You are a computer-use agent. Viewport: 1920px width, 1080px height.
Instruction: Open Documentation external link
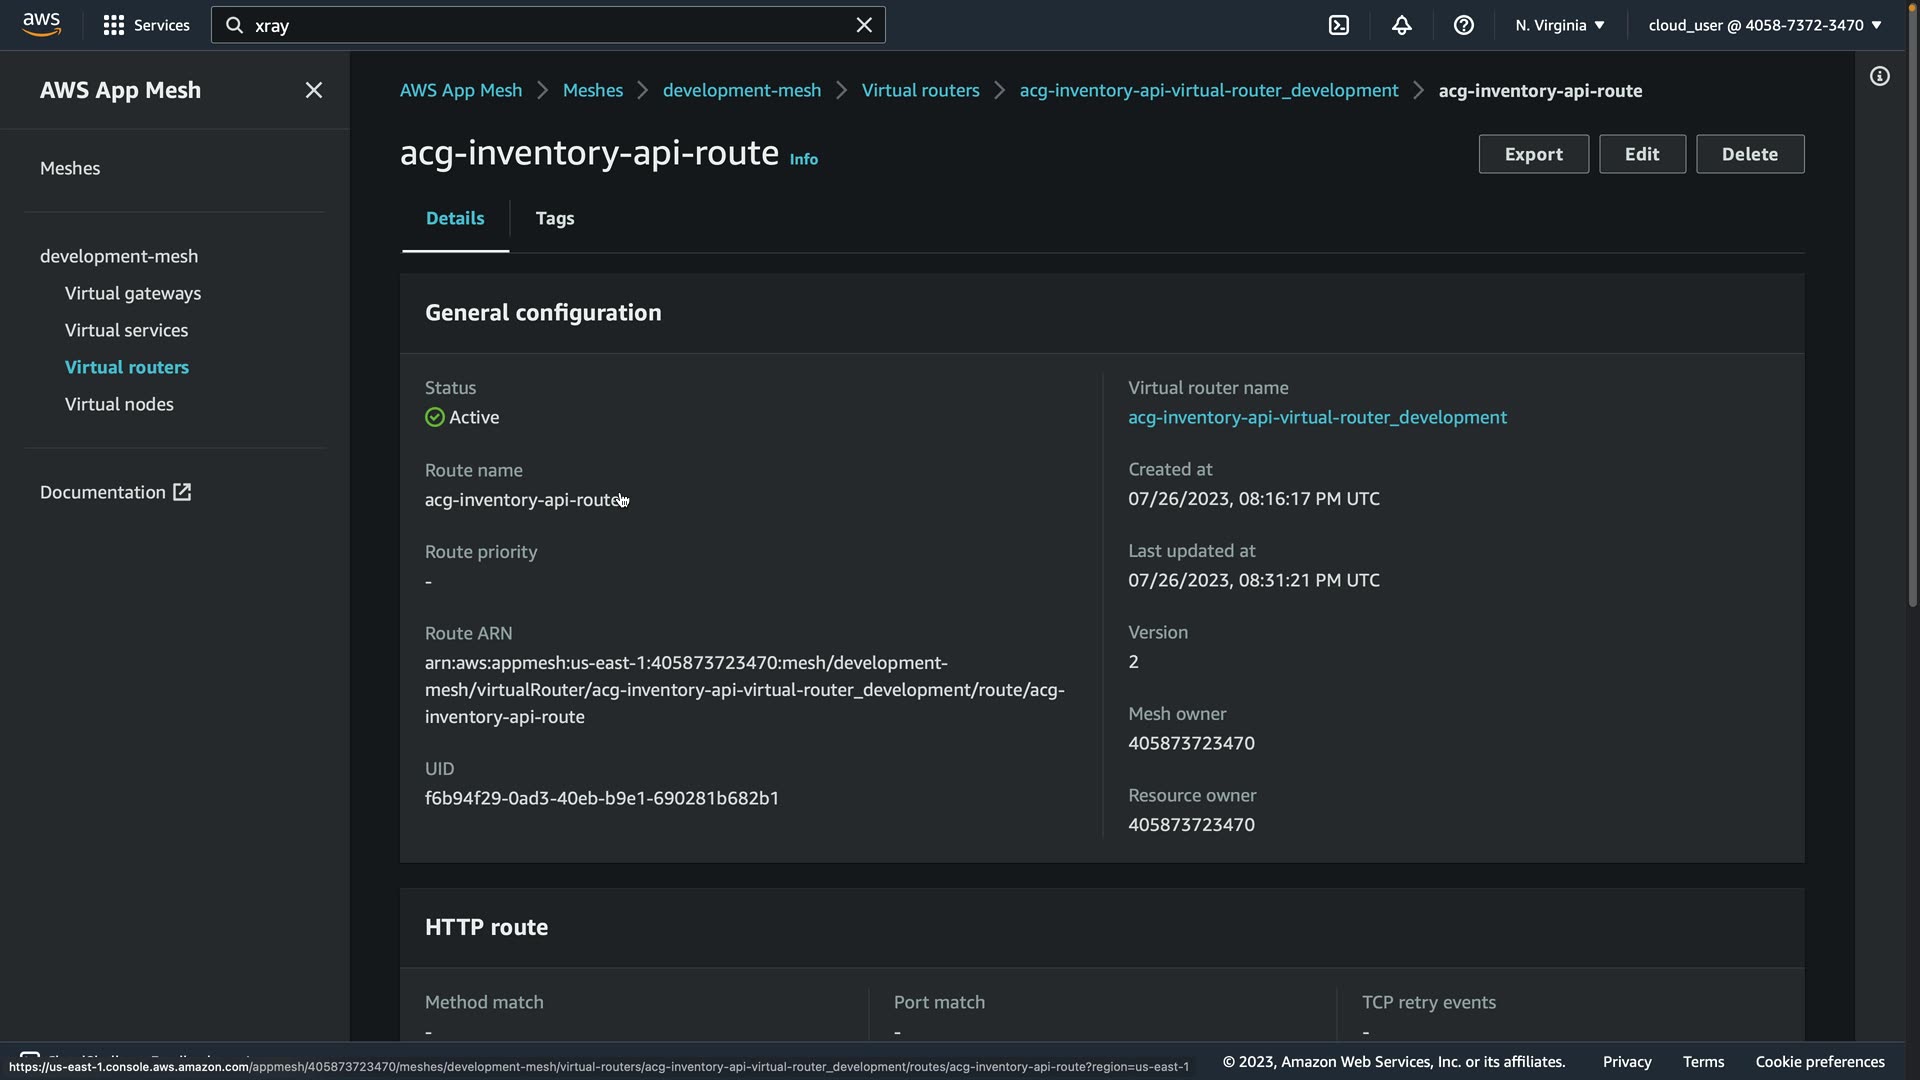(115, 492)
